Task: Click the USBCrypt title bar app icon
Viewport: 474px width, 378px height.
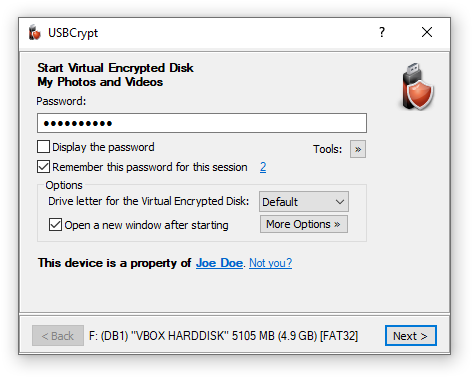Action: [34, 33]
